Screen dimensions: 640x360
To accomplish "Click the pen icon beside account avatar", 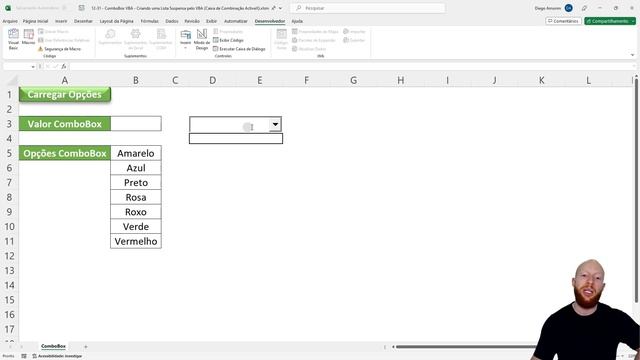I will point(584,8).
